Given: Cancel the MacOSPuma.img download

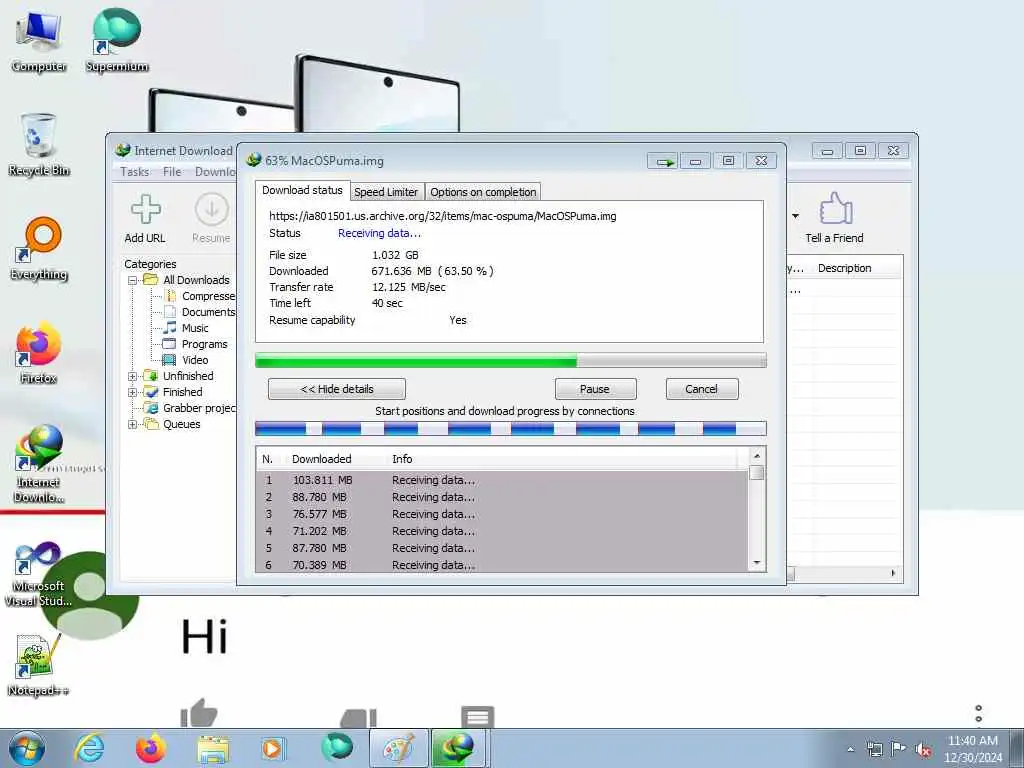Looking at the screenshot, I should (x=702, y=389).
